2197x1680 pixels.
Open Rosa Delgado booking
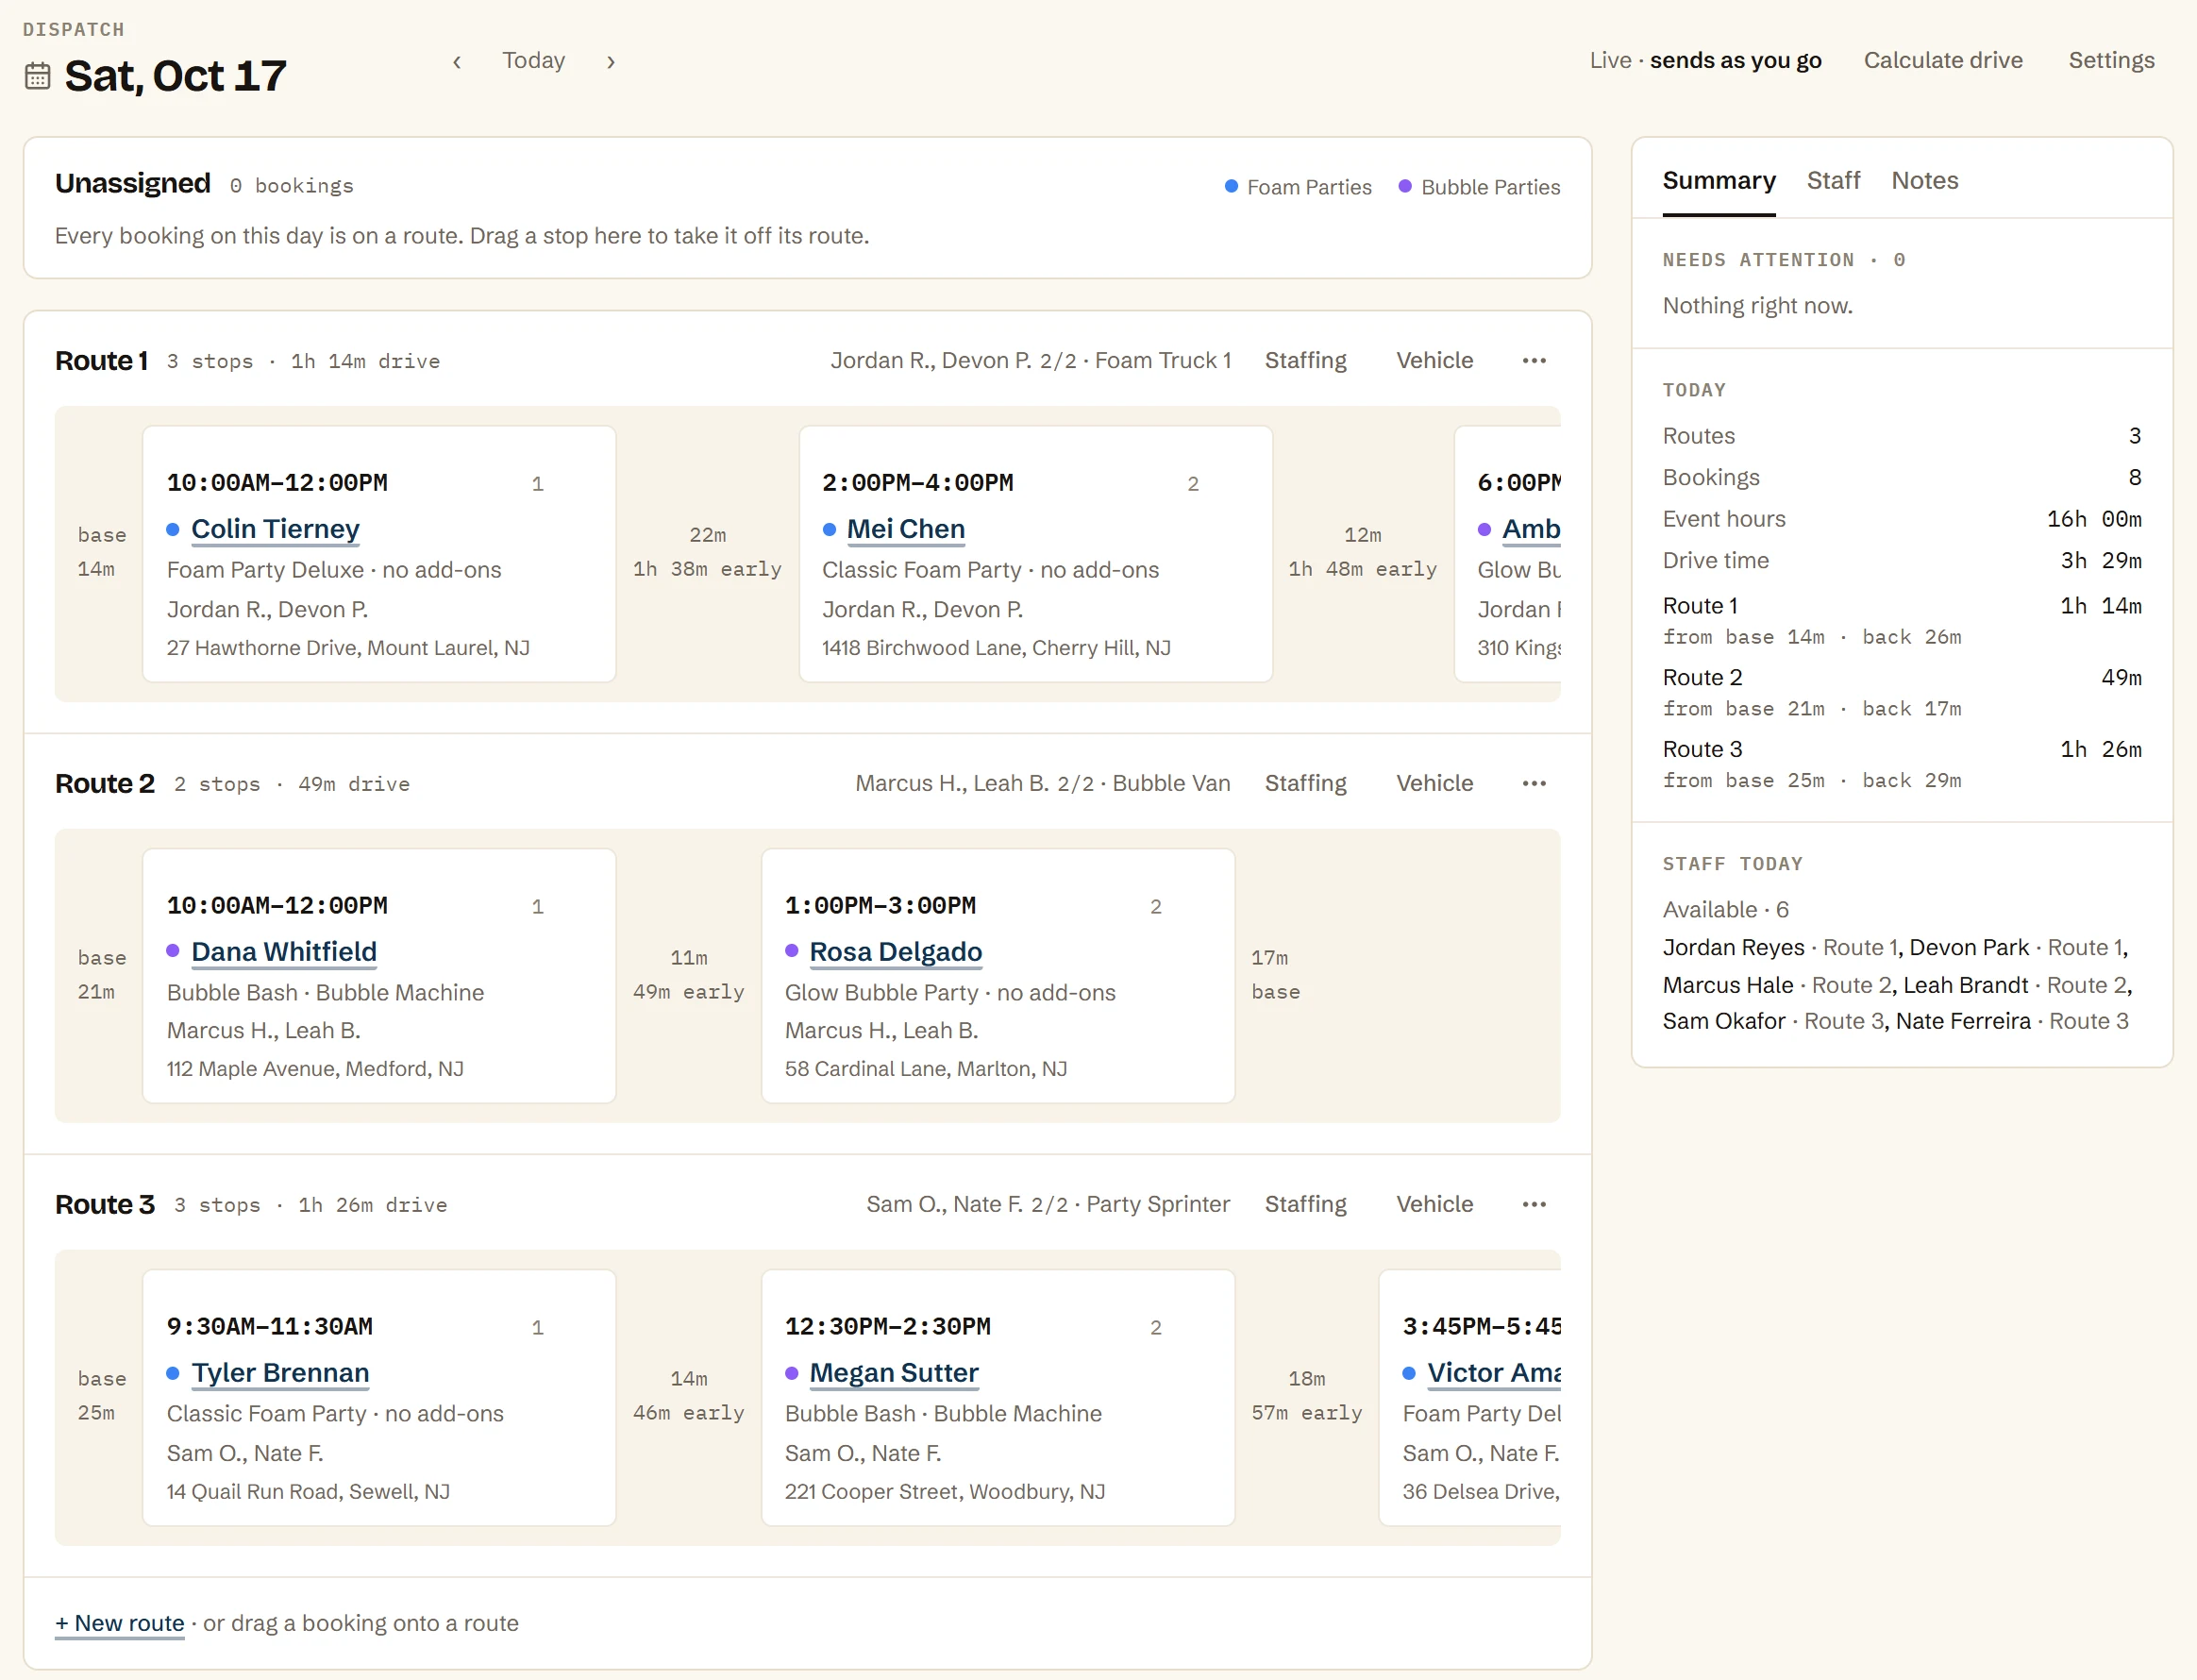[895, 952]
